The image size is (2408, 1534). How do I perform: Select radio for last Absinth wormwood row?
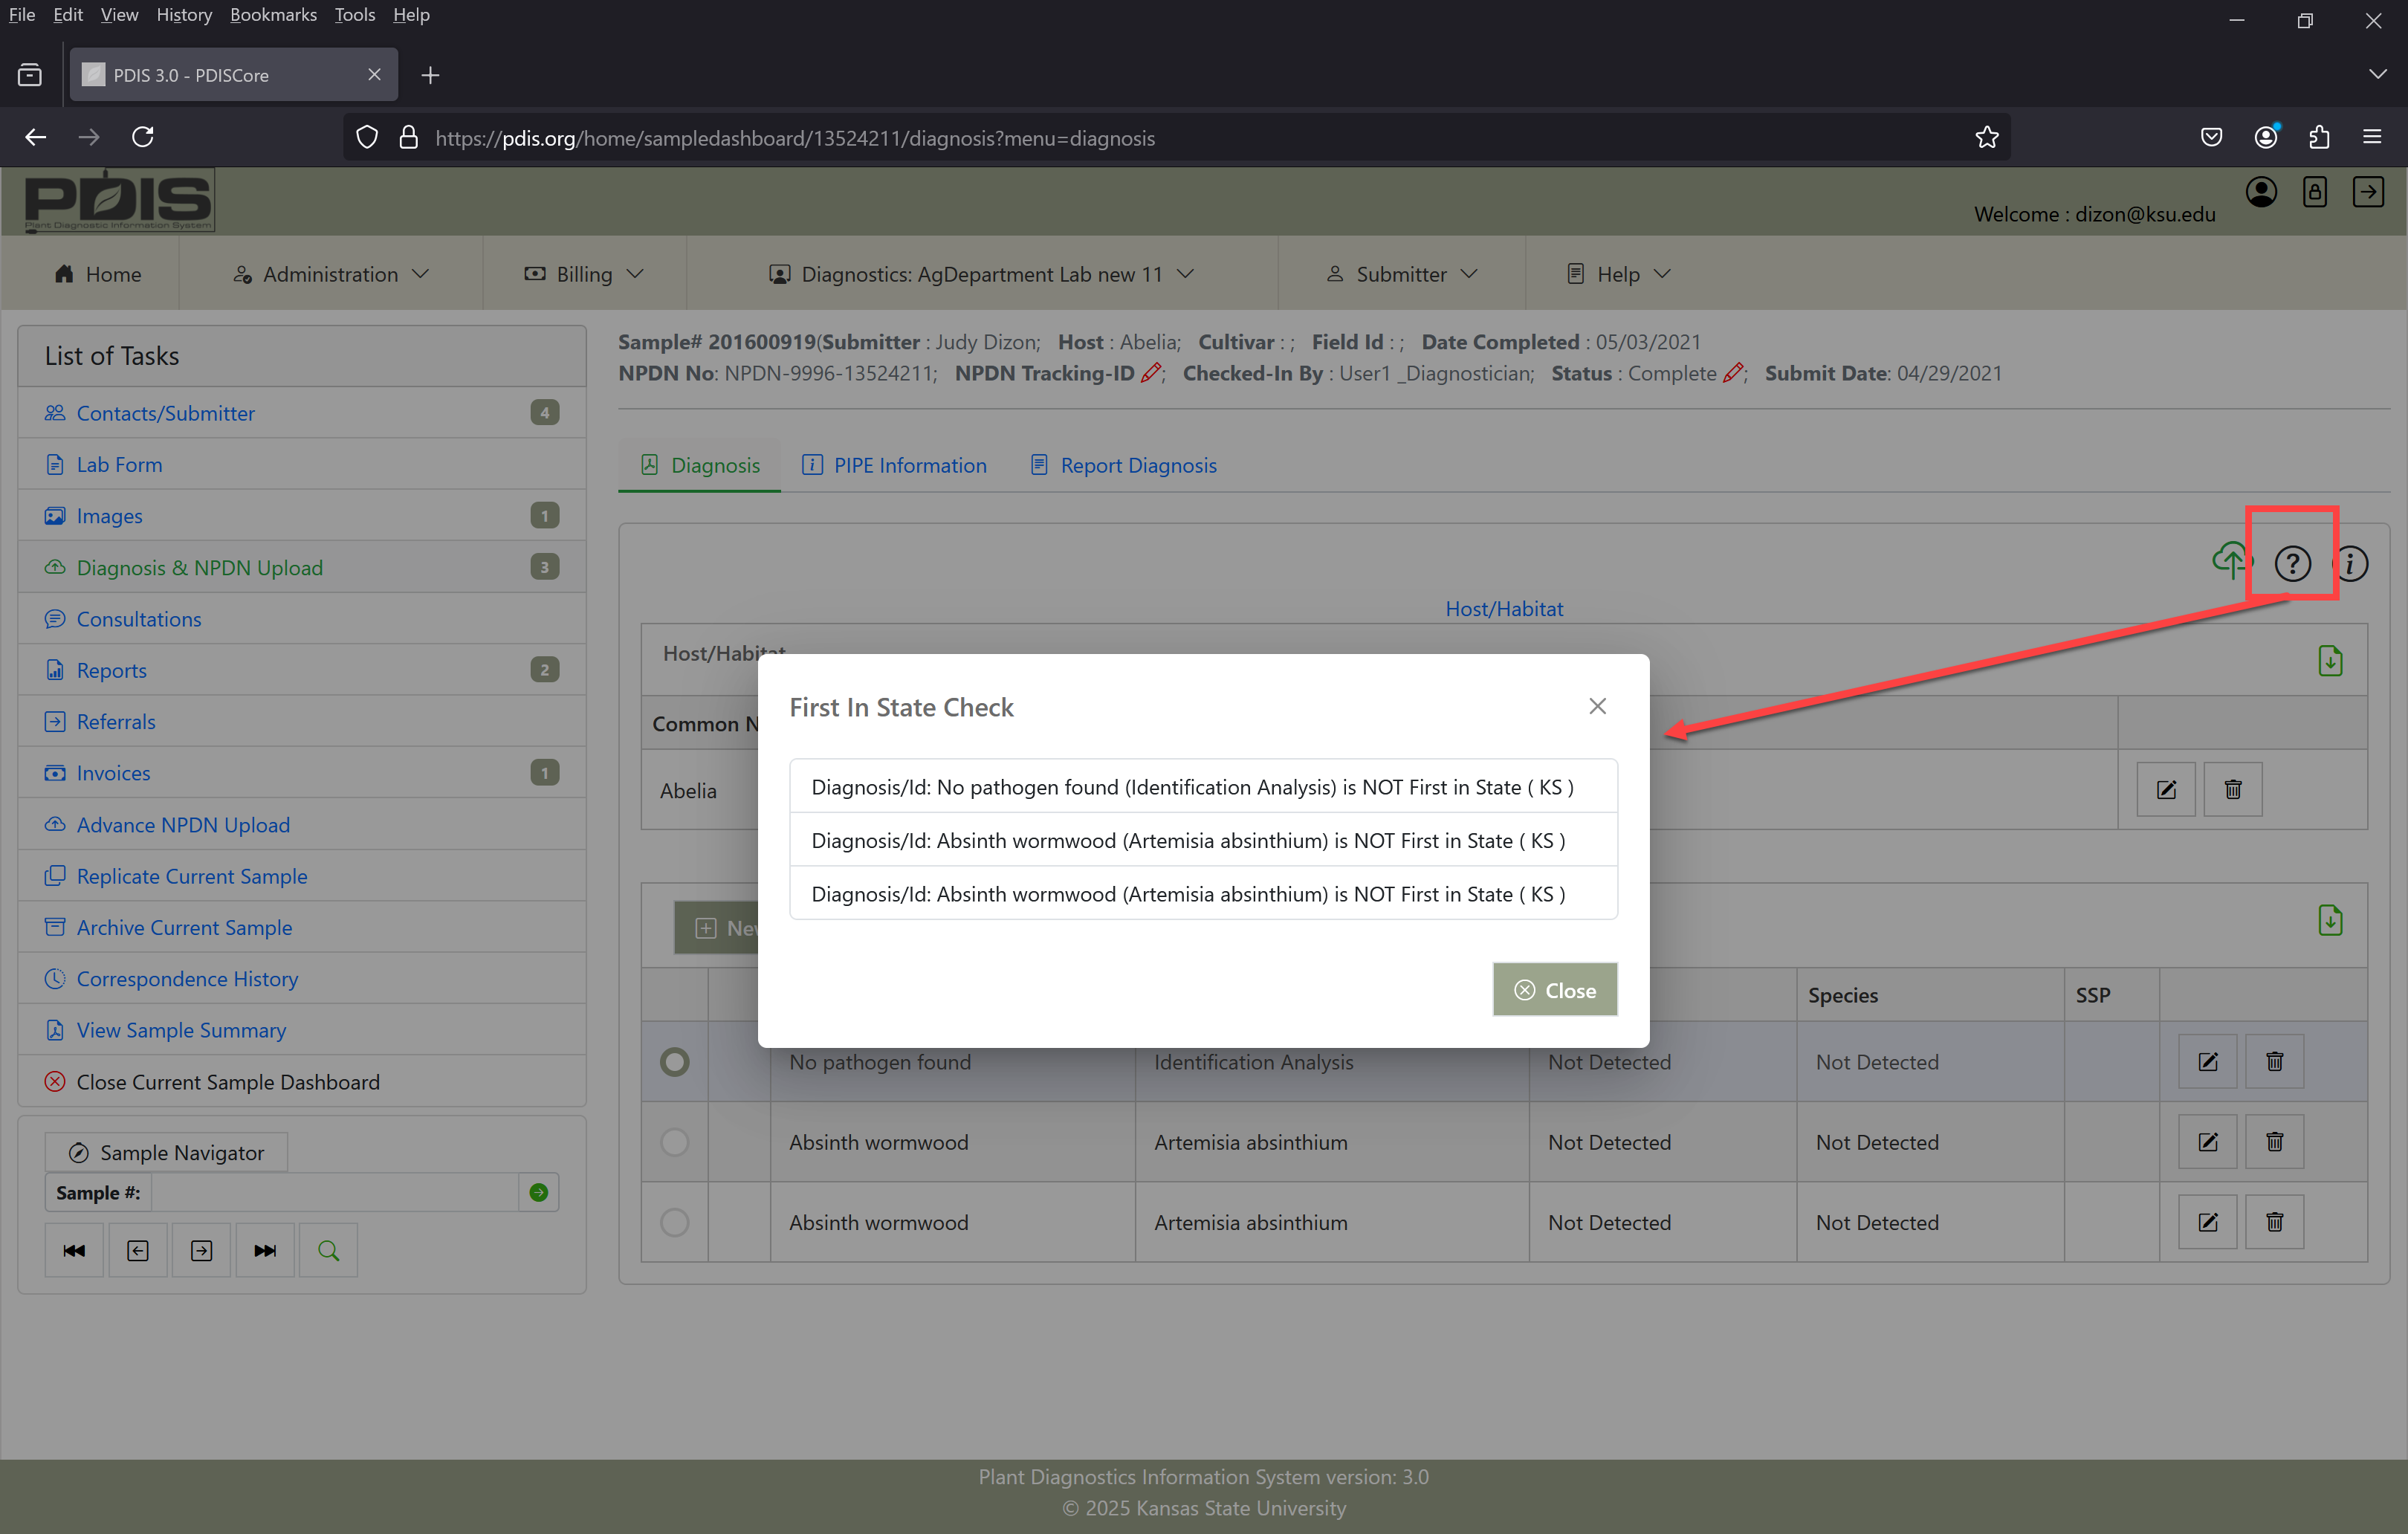point(675,1222)
